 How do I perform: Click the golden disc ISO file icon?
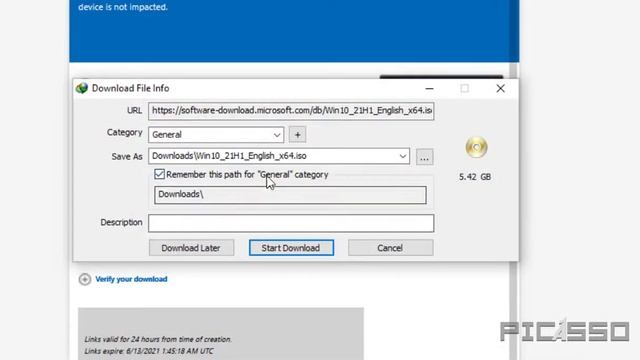[476, 147]
